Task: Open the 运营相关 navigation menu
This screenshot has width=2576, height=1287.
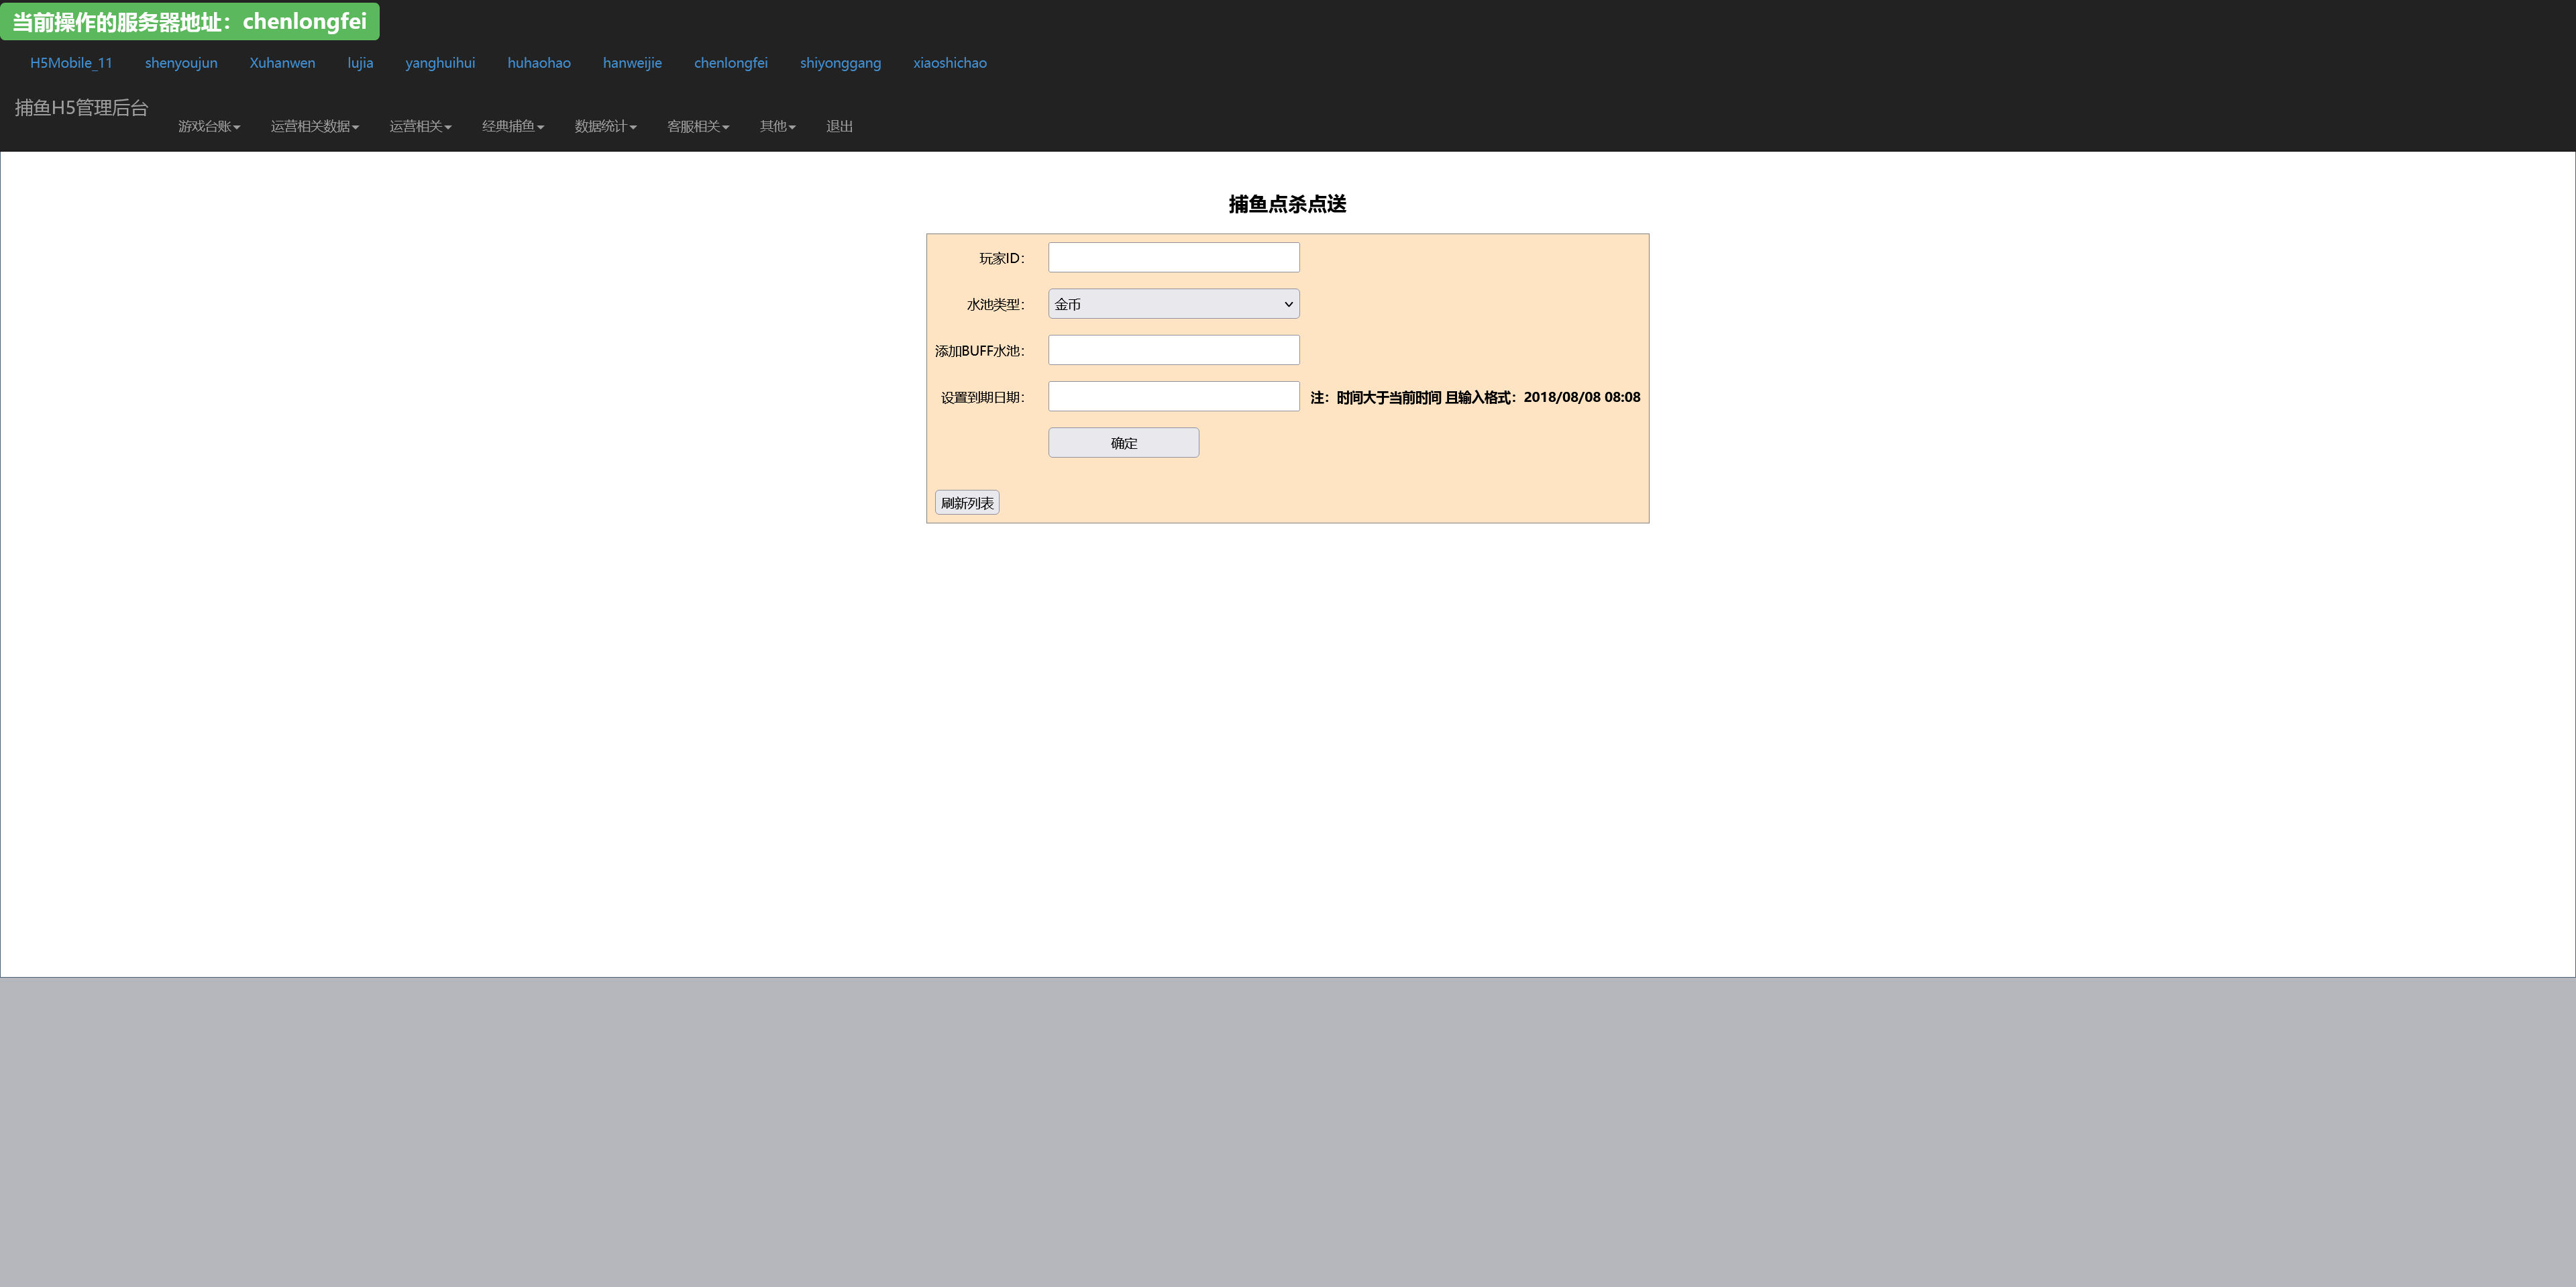Action: point(420,126)
